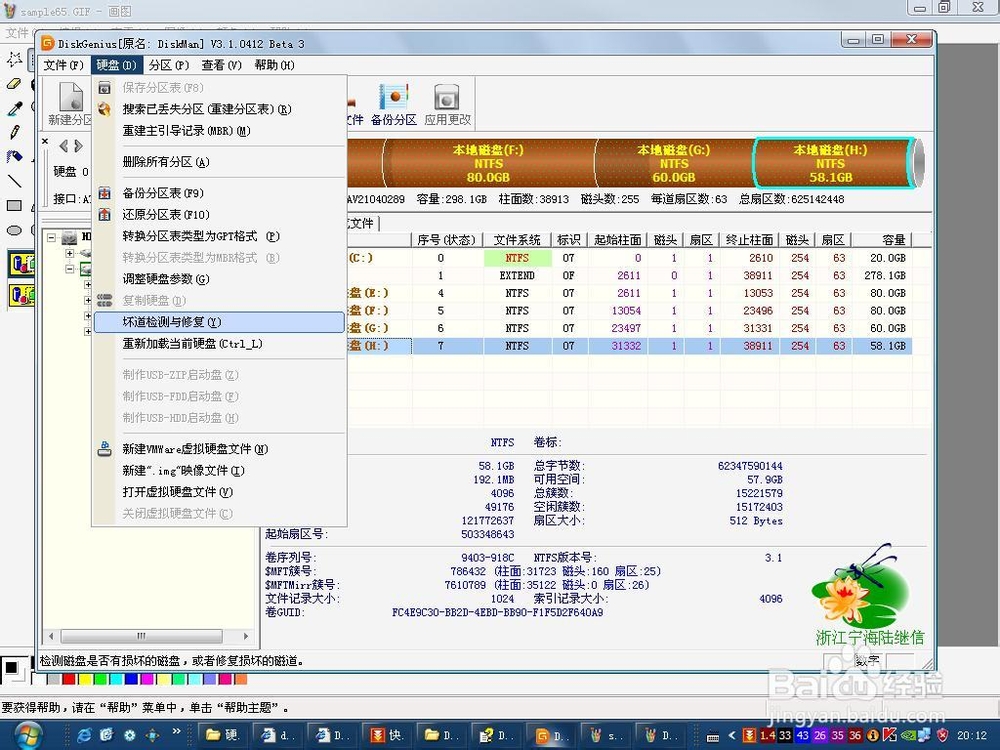Select lower transparent-draw option in Paint toolbox
The height and width of the screenshot is (750, 1000).
click(22, 295)
